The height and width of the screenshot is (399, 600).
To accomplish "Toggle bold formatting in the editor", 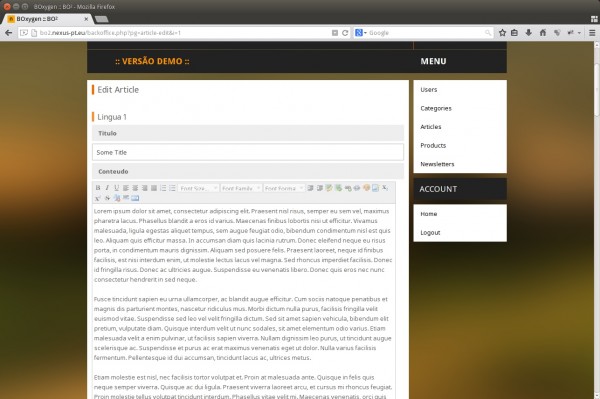I will point(98,188).
